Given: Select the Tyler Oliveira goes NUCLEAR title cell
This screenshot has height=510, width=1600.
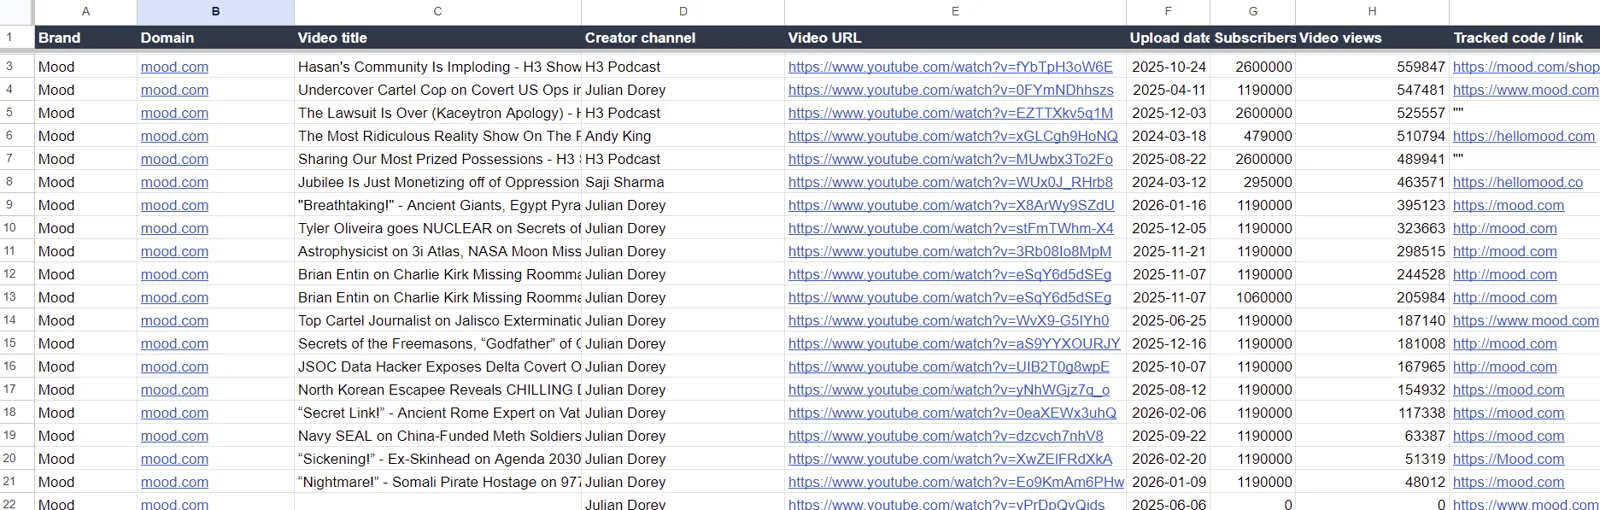Looking at the screenshot, I should (x=438, y=228).
